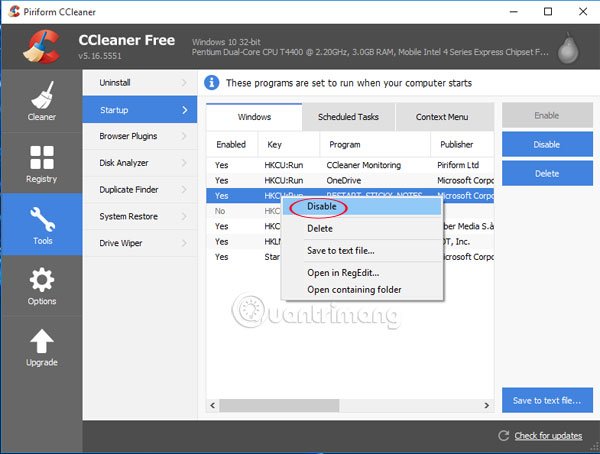
Task: Click the Check for updates link
Action: coord(548,436)
